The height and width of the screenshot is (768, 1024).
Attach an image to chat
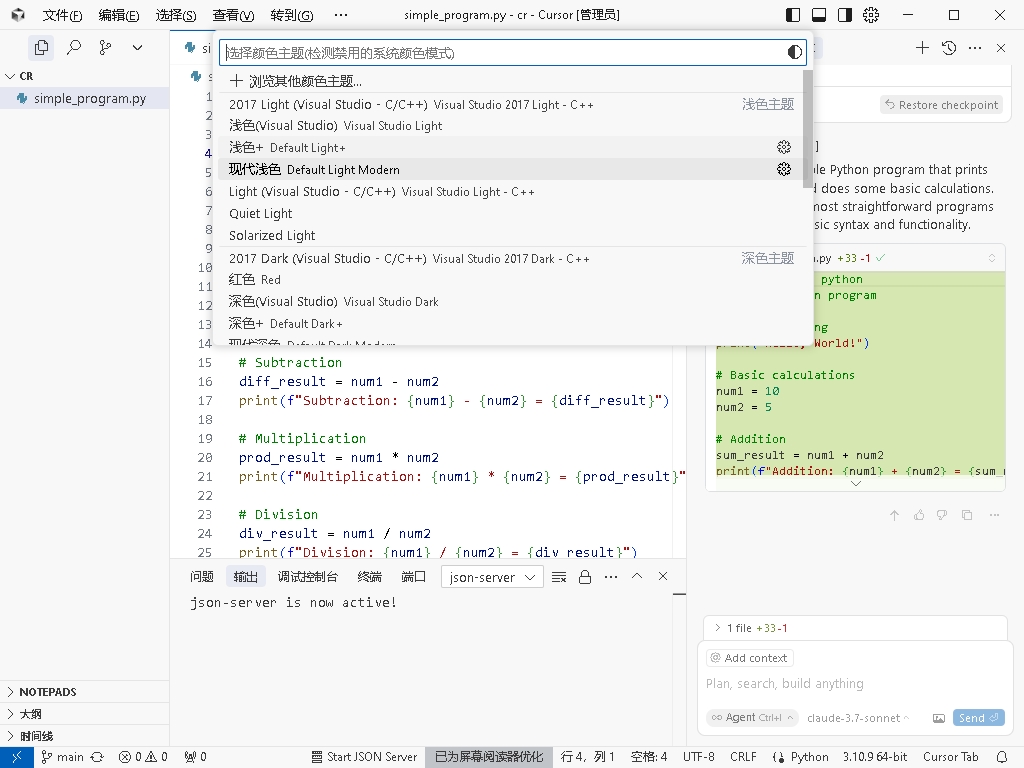pos(938,718)
